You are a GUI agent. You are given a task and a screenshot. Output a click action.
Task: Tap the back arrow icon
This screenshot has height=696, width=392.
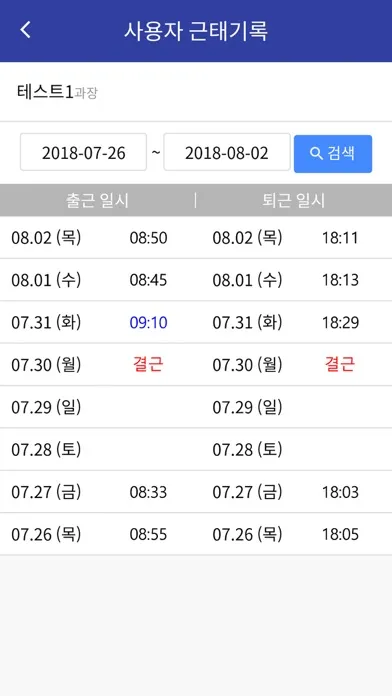point(26,30)
